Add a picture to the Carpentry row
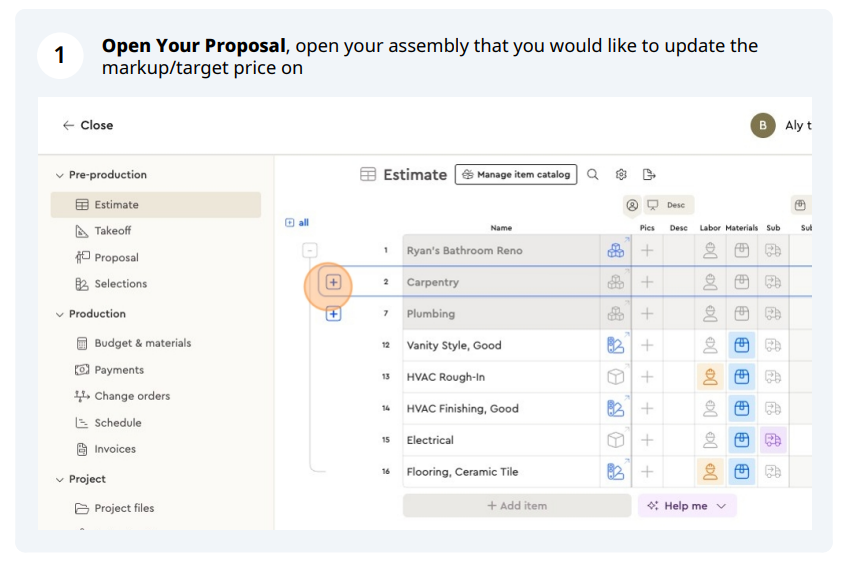 click(647, 282)
